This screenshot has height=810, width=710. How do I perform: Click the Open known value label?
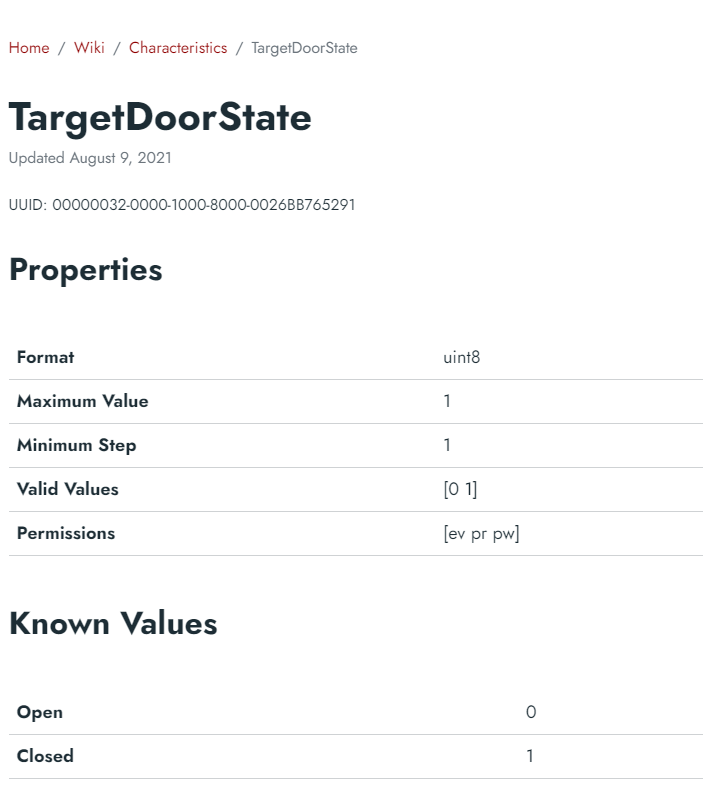click(40, 712)
